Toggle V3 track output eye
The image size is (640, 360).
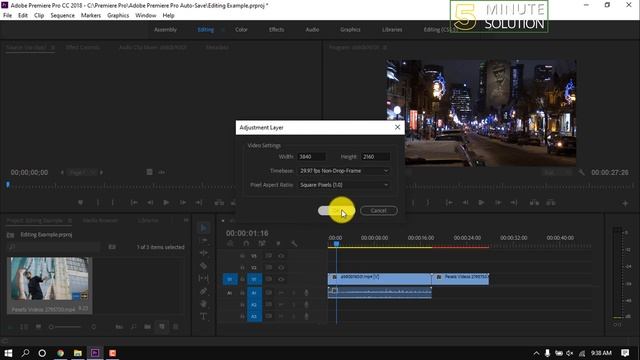pos(281,256)
